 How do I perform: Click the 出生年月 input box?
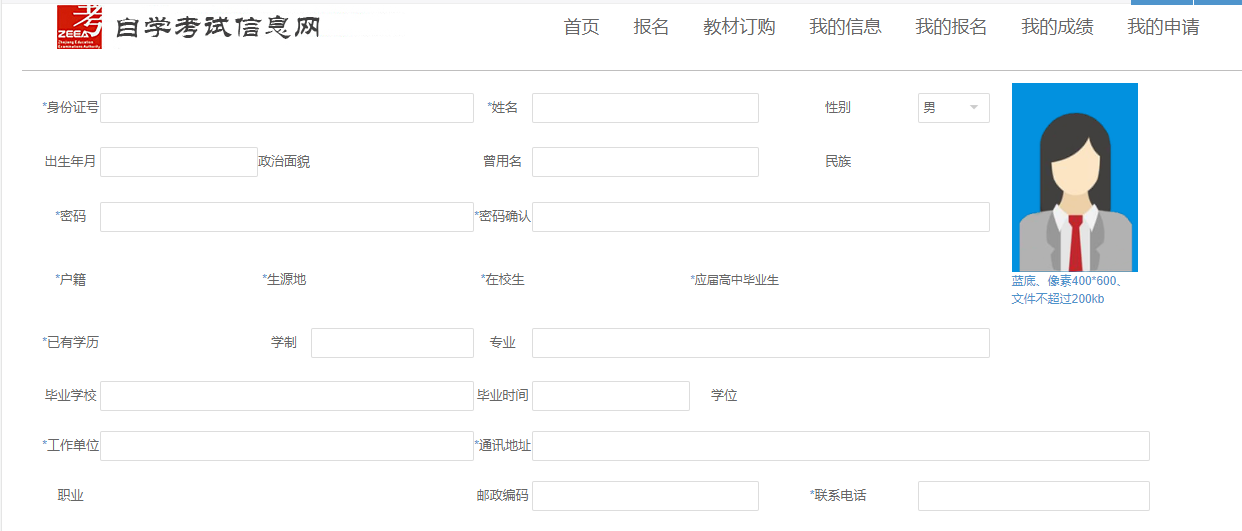178,162
